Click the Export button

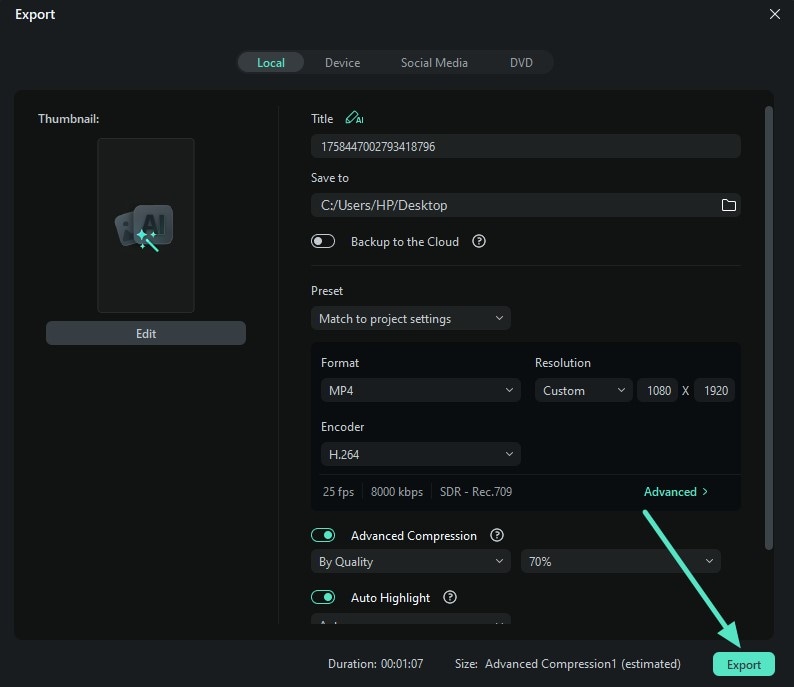tap(743, 664)
